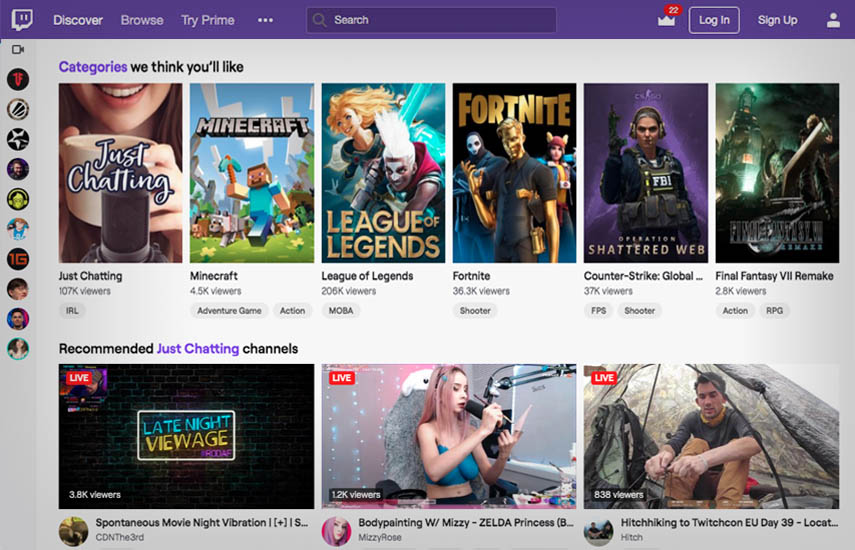This screenshot has height=550, width=855.
Task: Open the Minecraft category cover
Action: coord(252,173)
